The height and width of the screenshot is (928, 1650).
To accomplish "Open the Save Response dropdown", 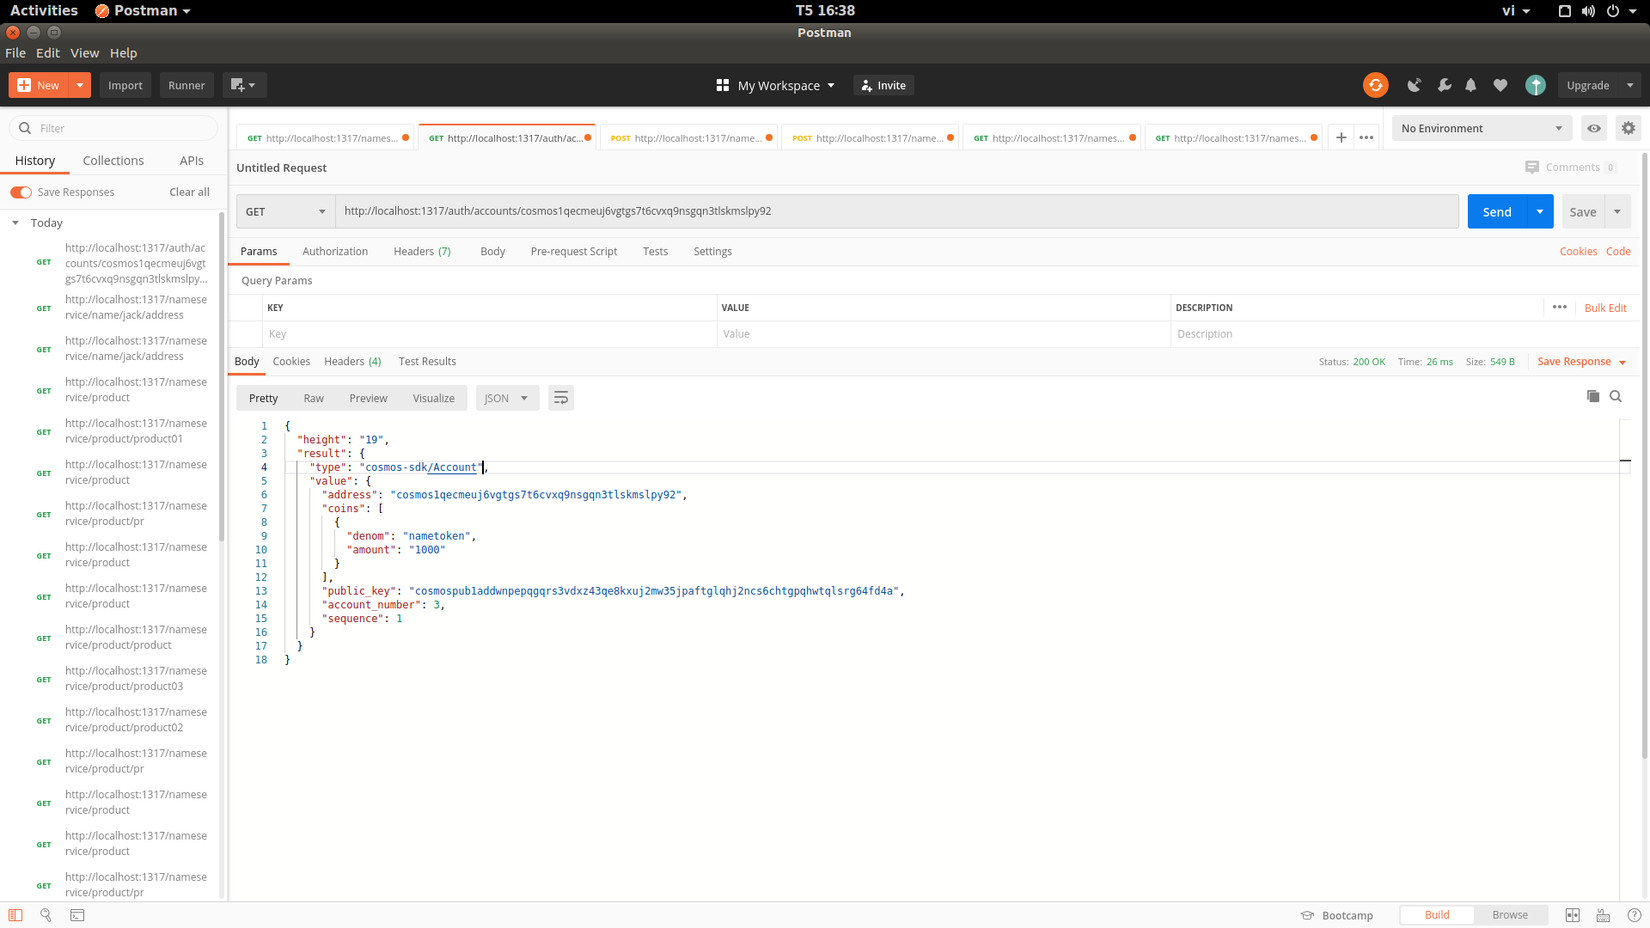I will [x=1582, y=361].
